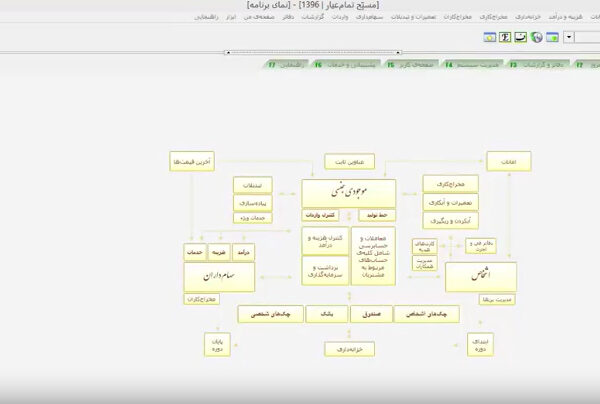
Task: Open the ابزار (Tools) menu
Action: click(231, 17)
